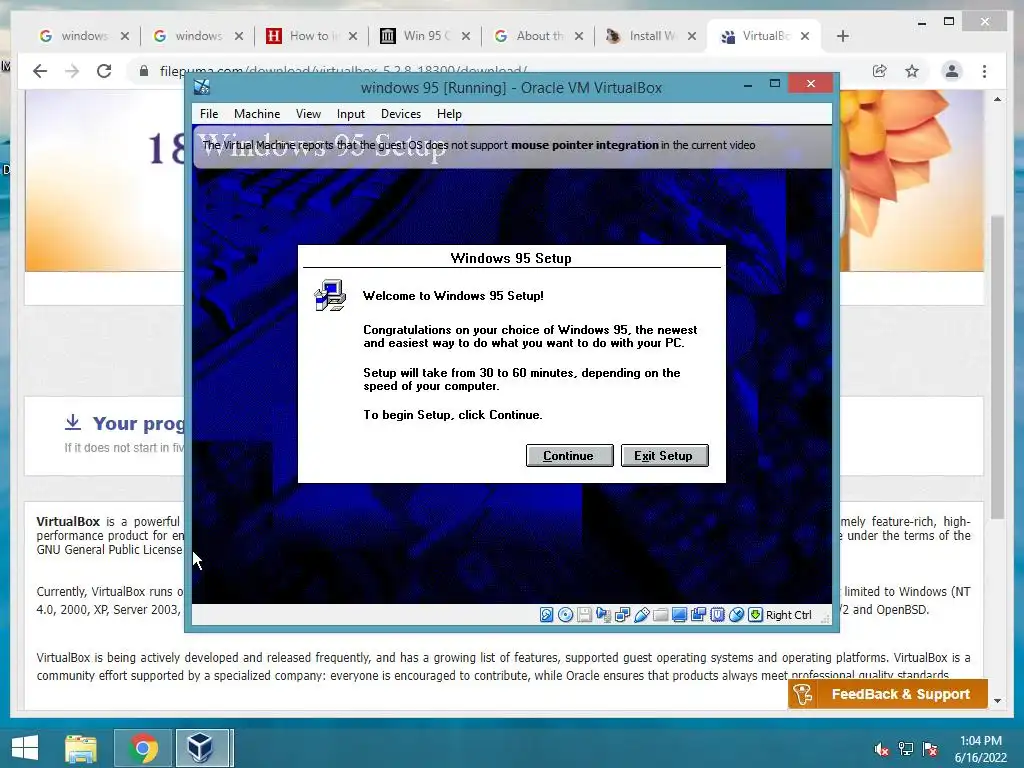Bookmark the page with the star icon
The height and width of the screenshot is (768, 1024).
pos(912,71)
